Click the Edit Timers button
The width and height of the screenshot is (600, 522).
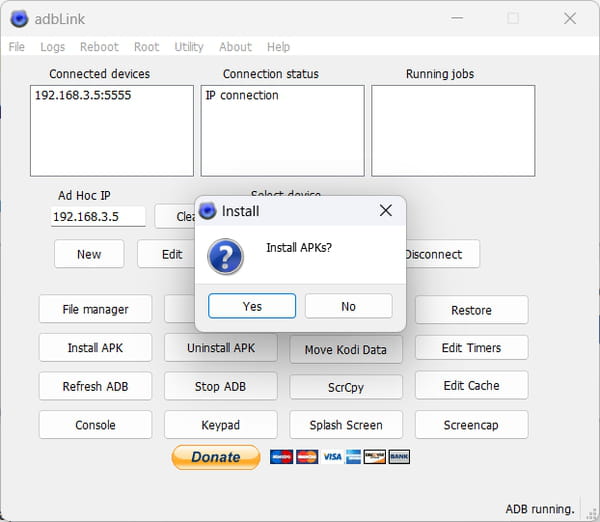click(x=471, y=347)
